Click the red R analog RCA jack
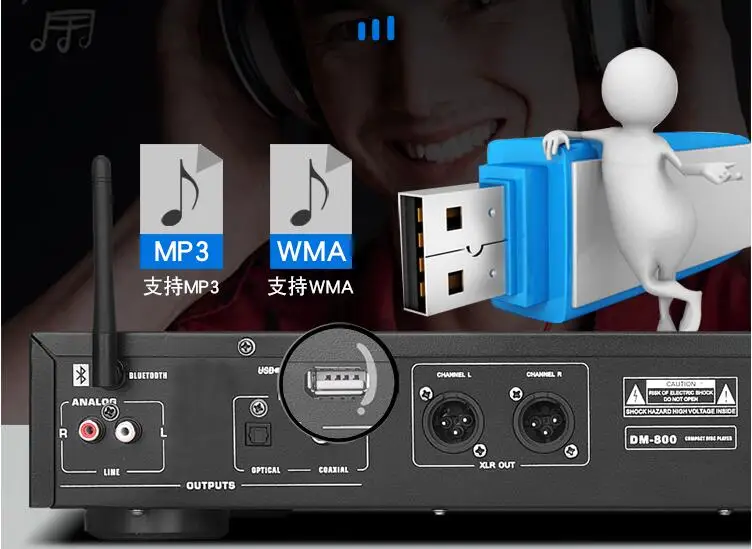 coord(91,431)
